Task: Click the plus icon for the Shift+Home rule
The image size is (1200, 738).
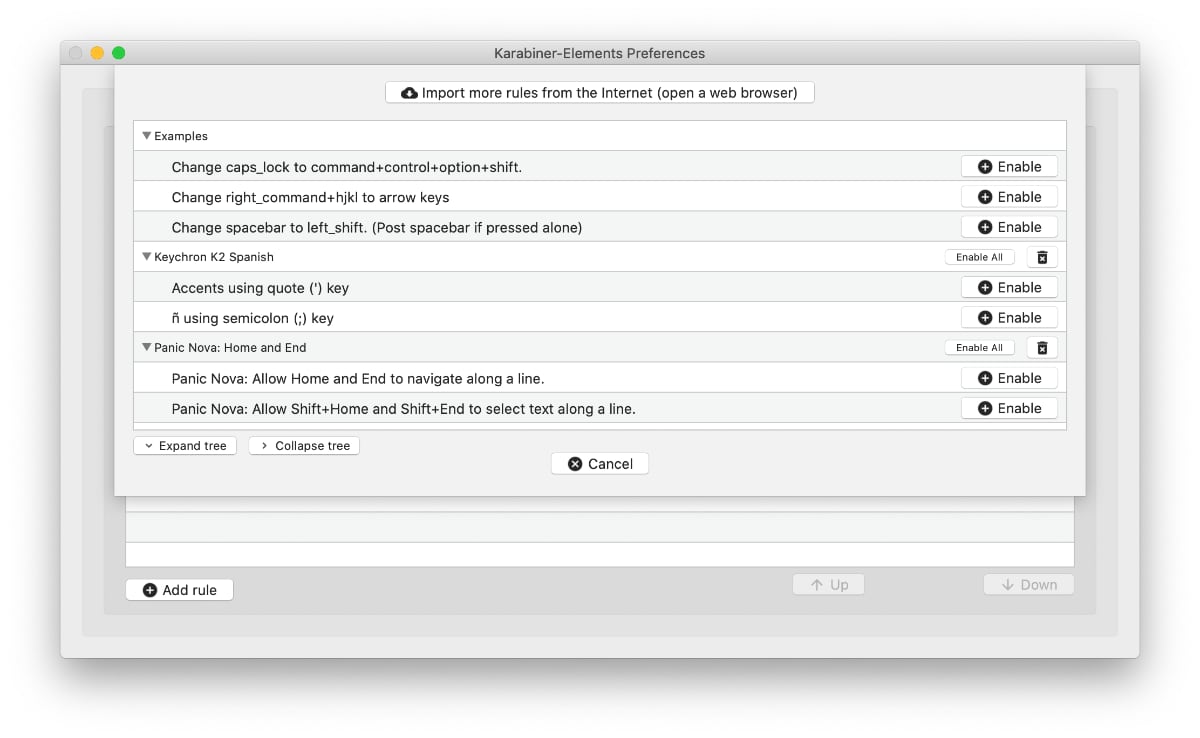Action: (x=985, y=408)
